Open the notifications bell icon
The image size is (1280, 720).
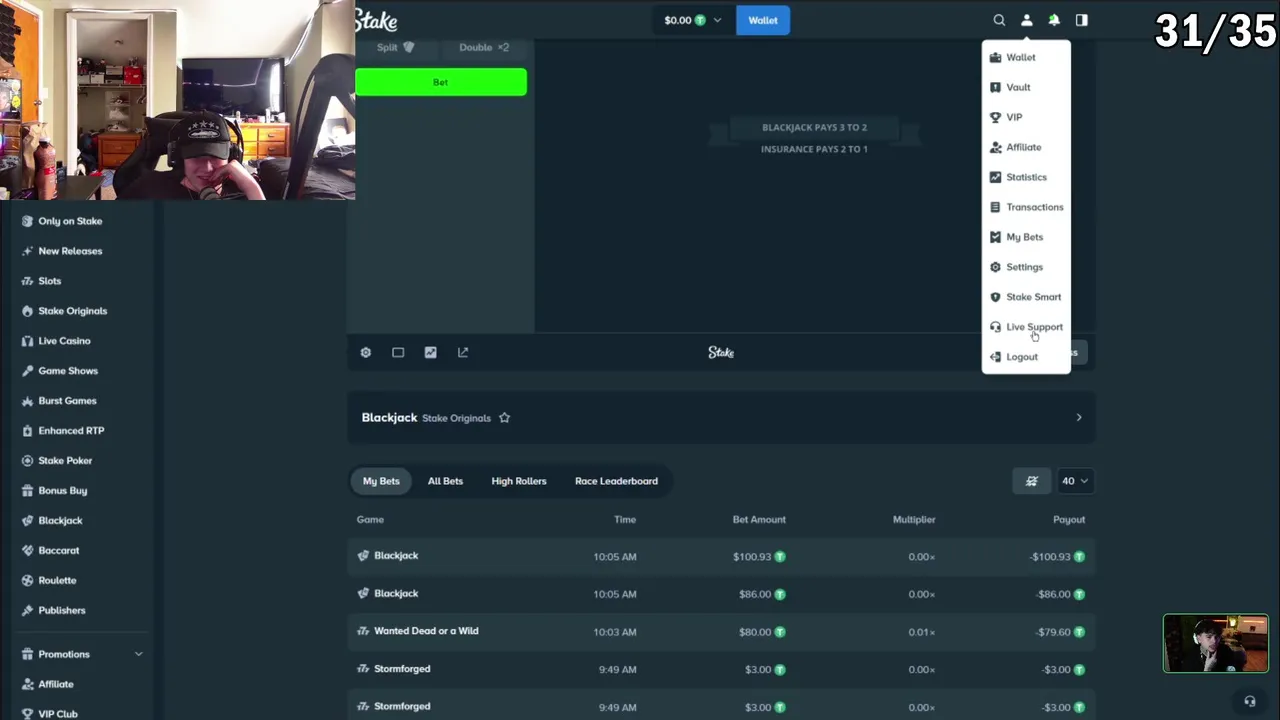1054,20
